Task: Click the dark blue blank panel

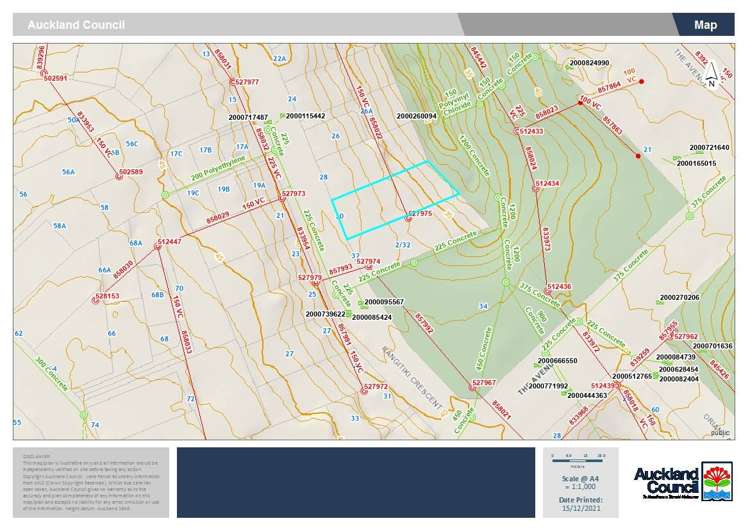Action: [357, 481]
